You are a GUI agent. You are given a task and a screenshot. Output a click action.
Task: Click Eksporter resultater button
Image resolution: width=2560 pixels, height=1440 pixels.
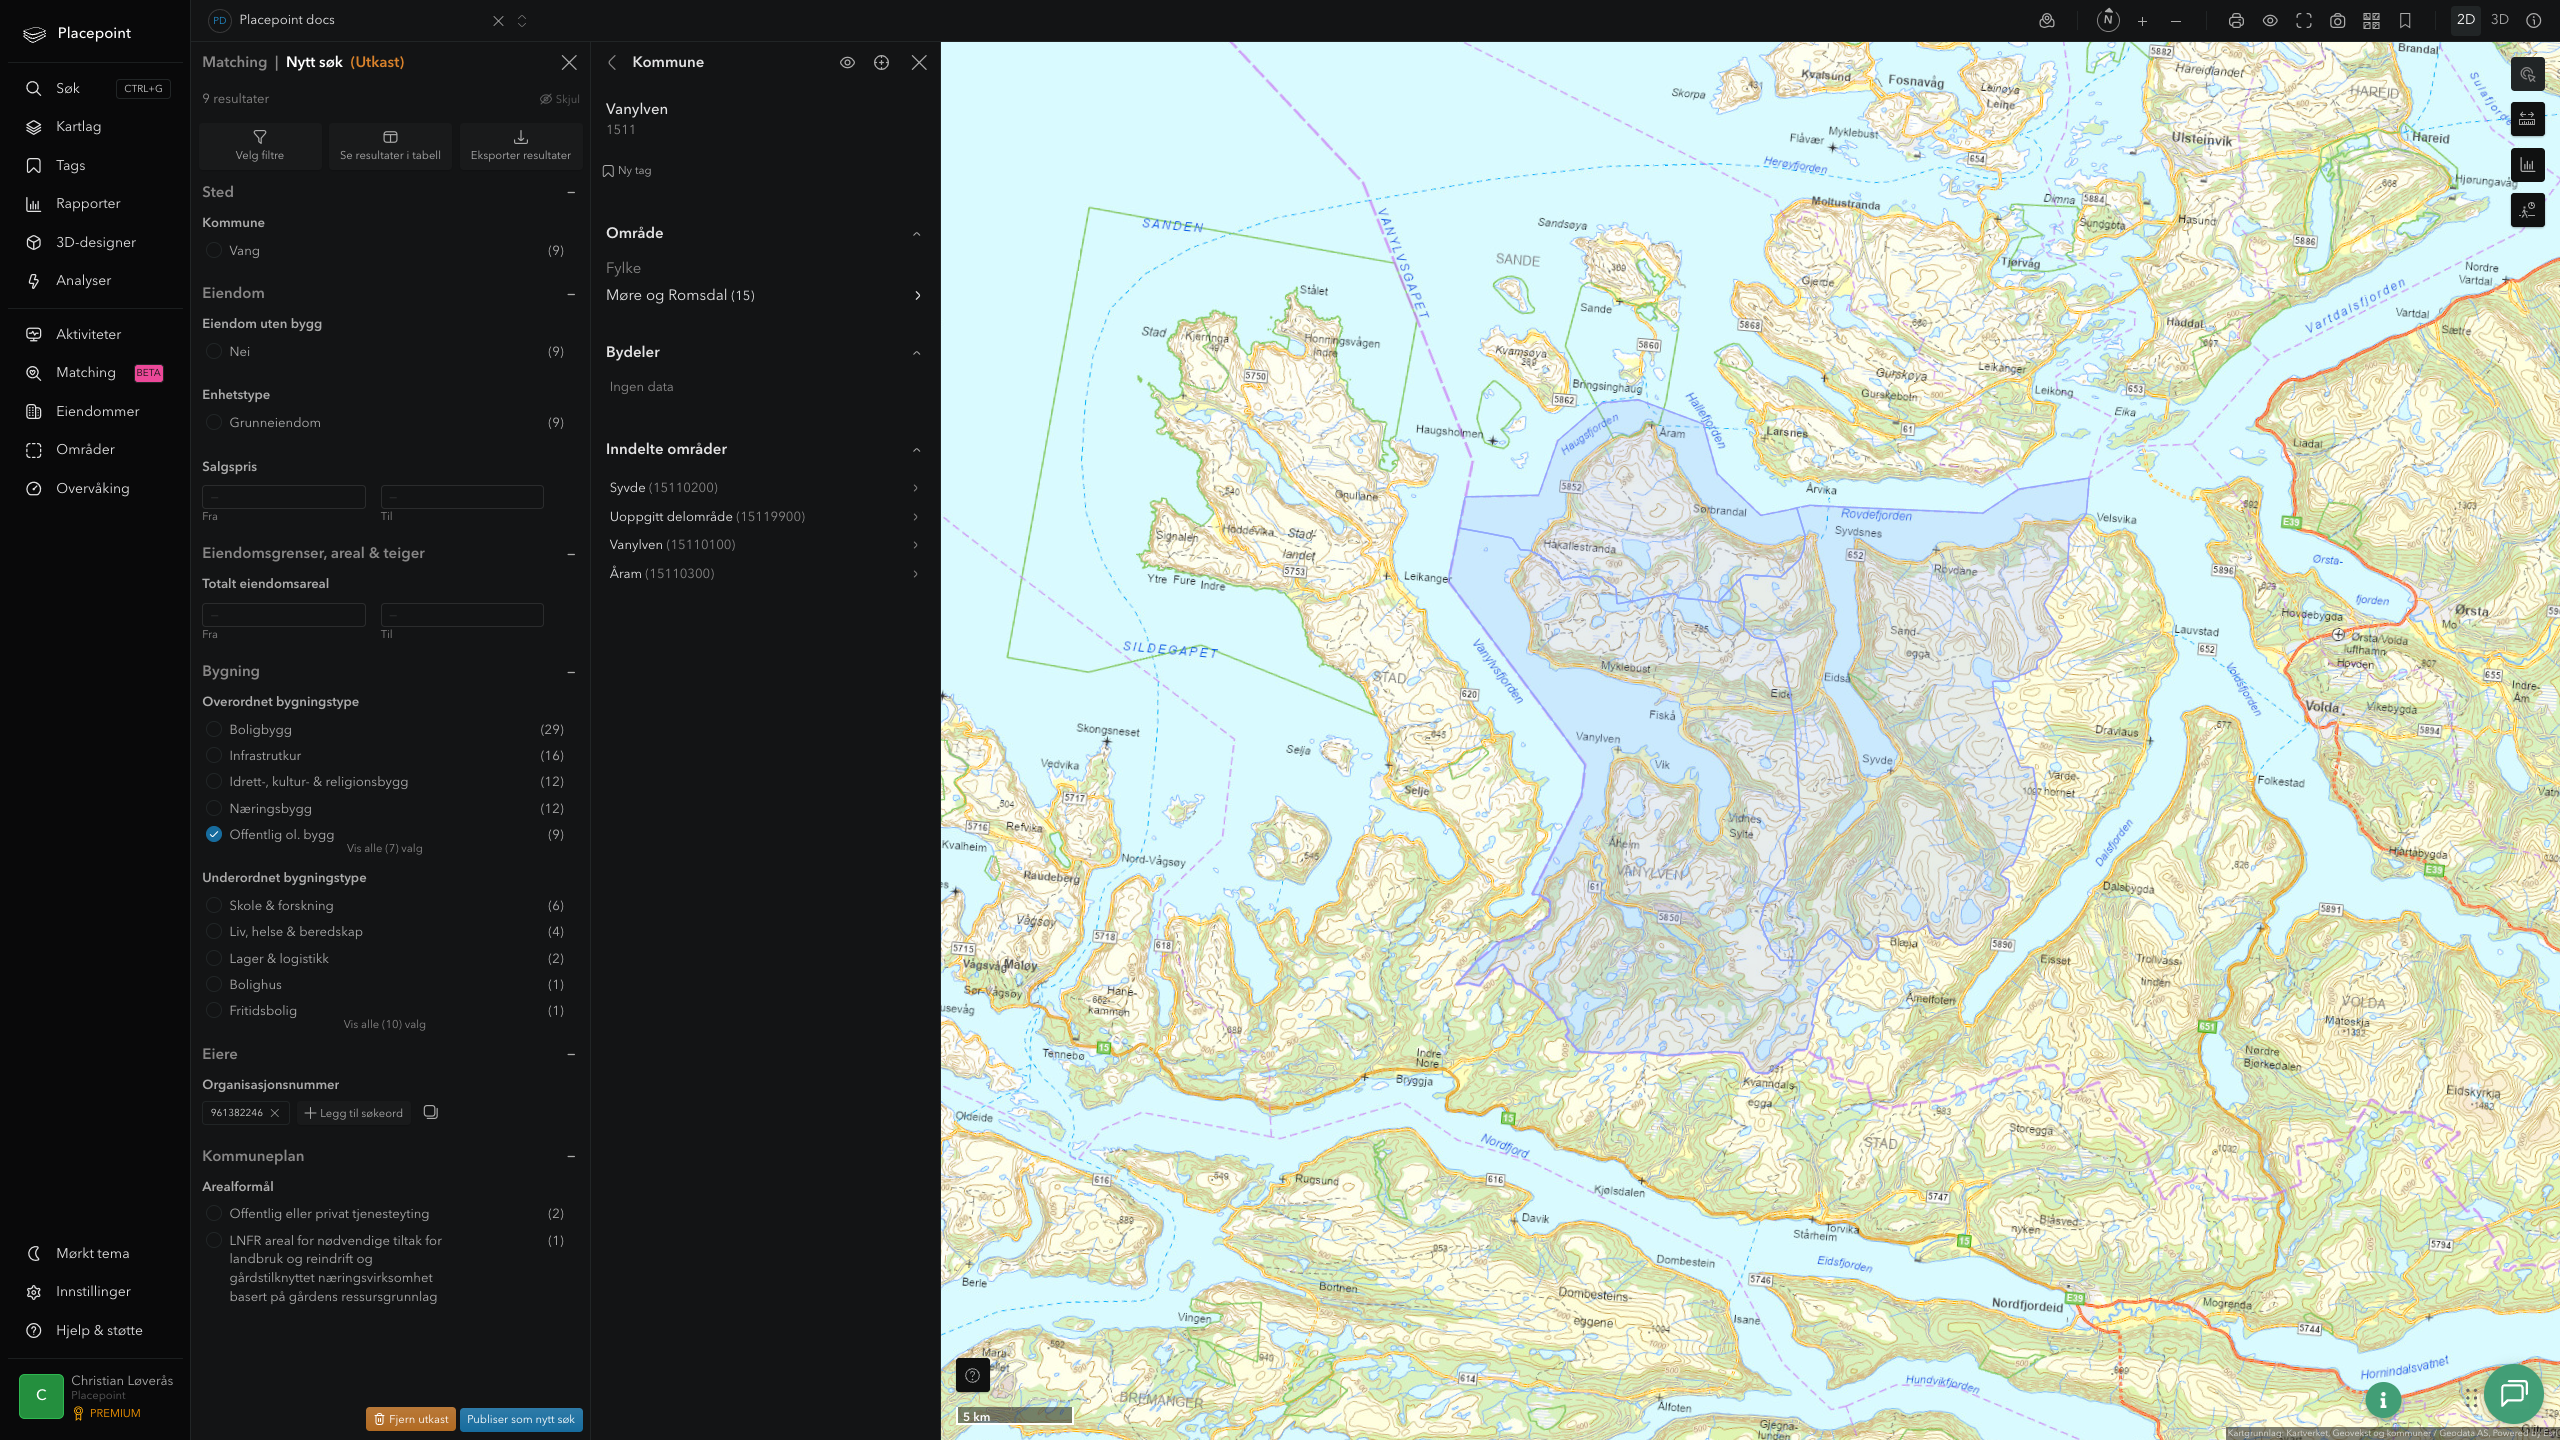(520, 145)
